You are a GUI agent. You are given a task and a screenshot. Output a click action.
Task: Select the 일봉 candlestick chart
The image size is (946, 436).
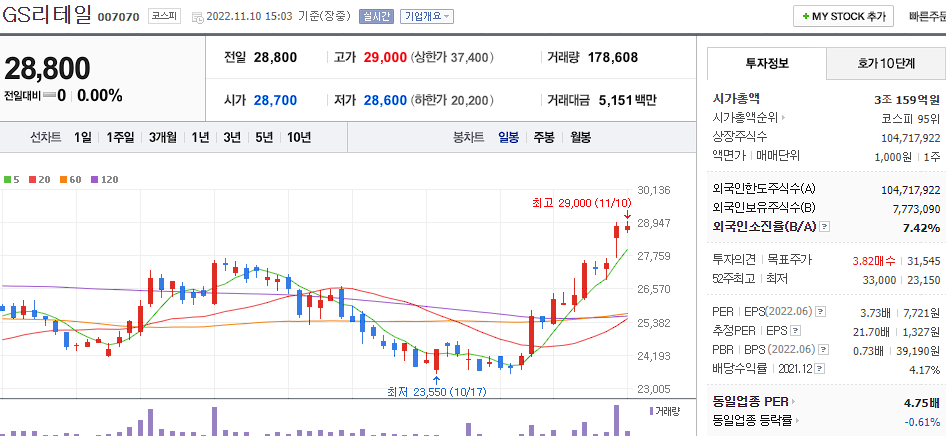pos(508,137)
